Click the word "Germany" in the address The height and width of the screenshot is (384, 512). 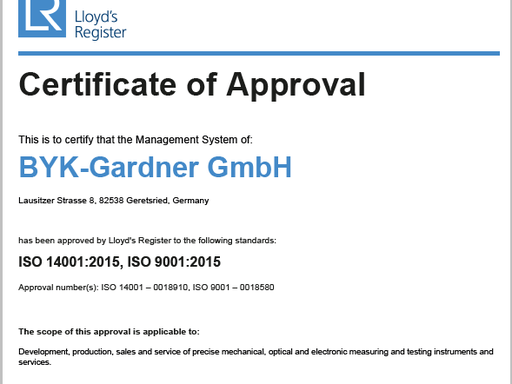coord(191,201)
